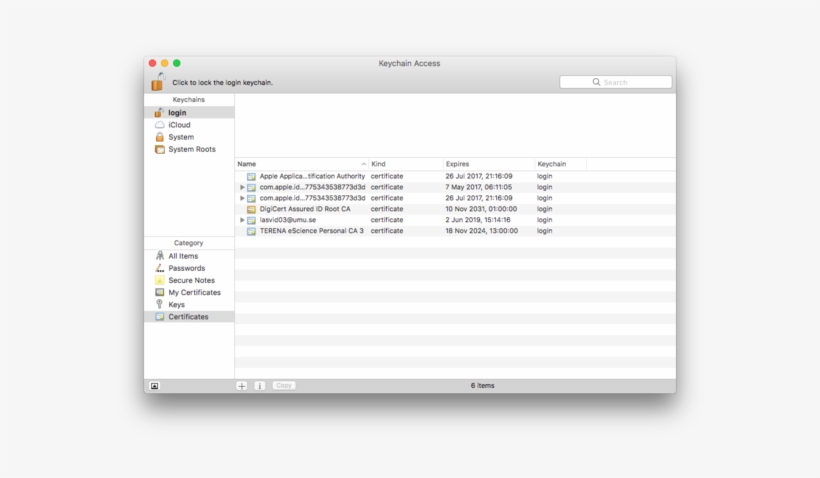The image size is (820, 478).
Task: Show All Items category
Action: (189, 256)
